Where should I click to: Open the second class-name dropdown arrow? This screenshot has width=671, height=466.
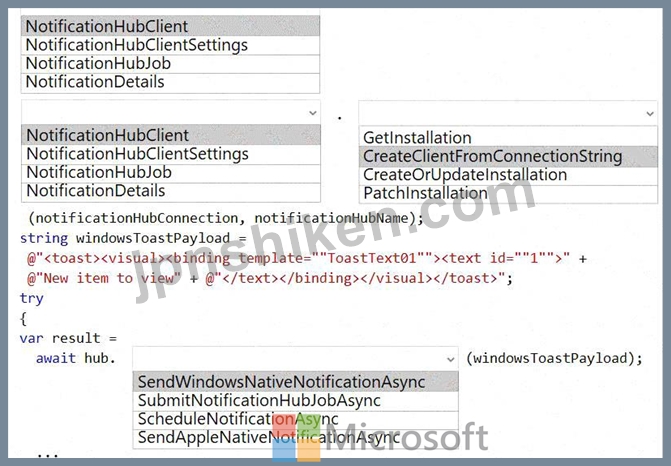(313, 113)
